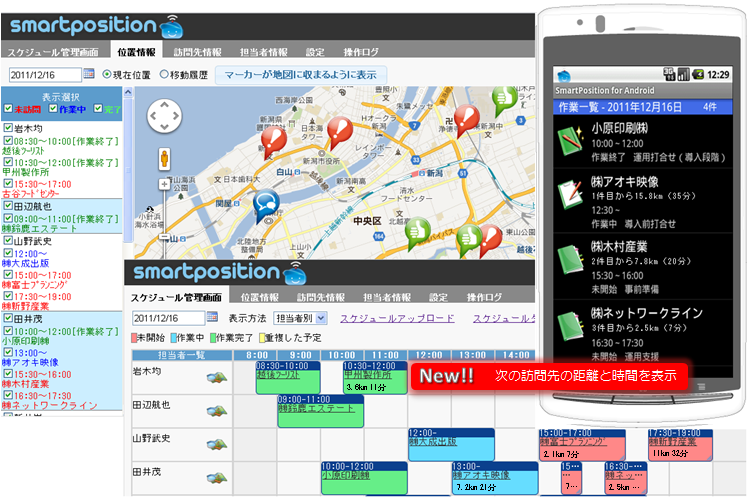Screen dimensions: 752x498
Task: Click red 未開始 legend swatch
Action: pyautogui.click(x=134, y=338)
